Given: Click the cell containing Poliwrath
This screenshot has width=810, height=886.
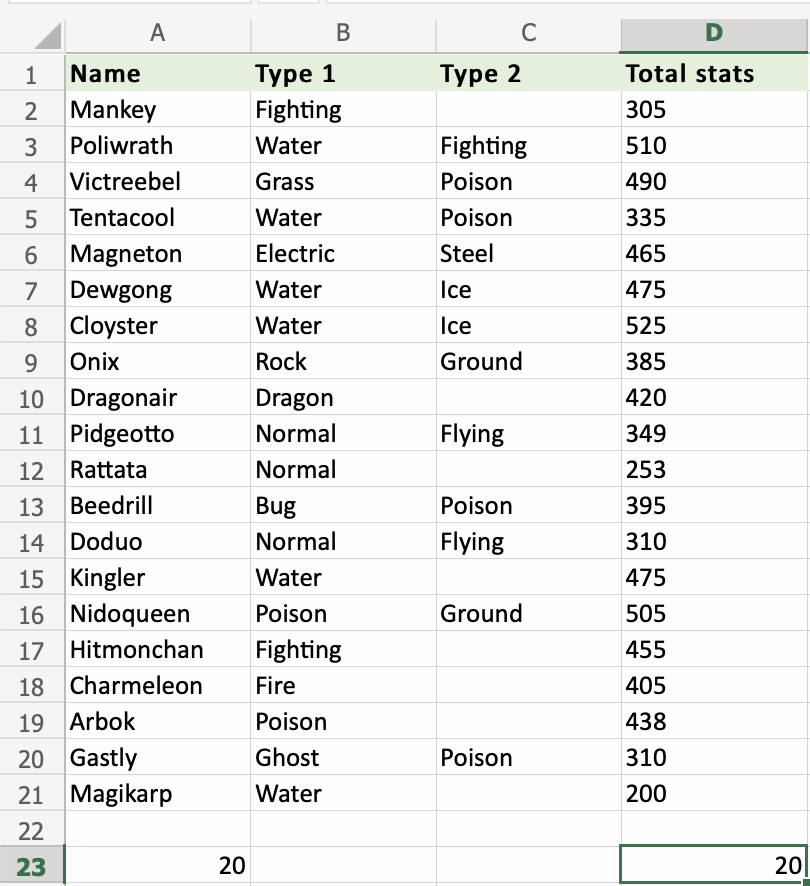Looking at the screenshot, I should click(157, 146).
